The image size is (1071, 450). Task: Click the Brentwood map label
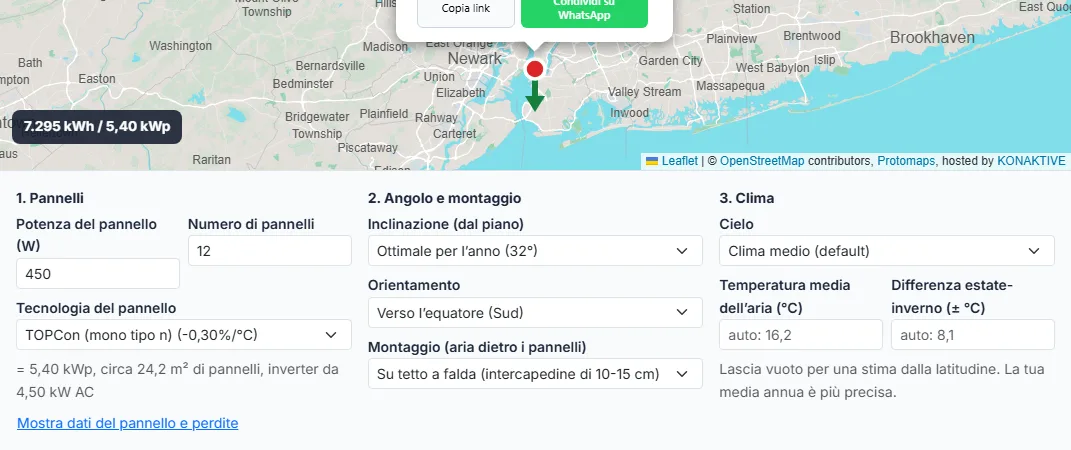(811, 36)
